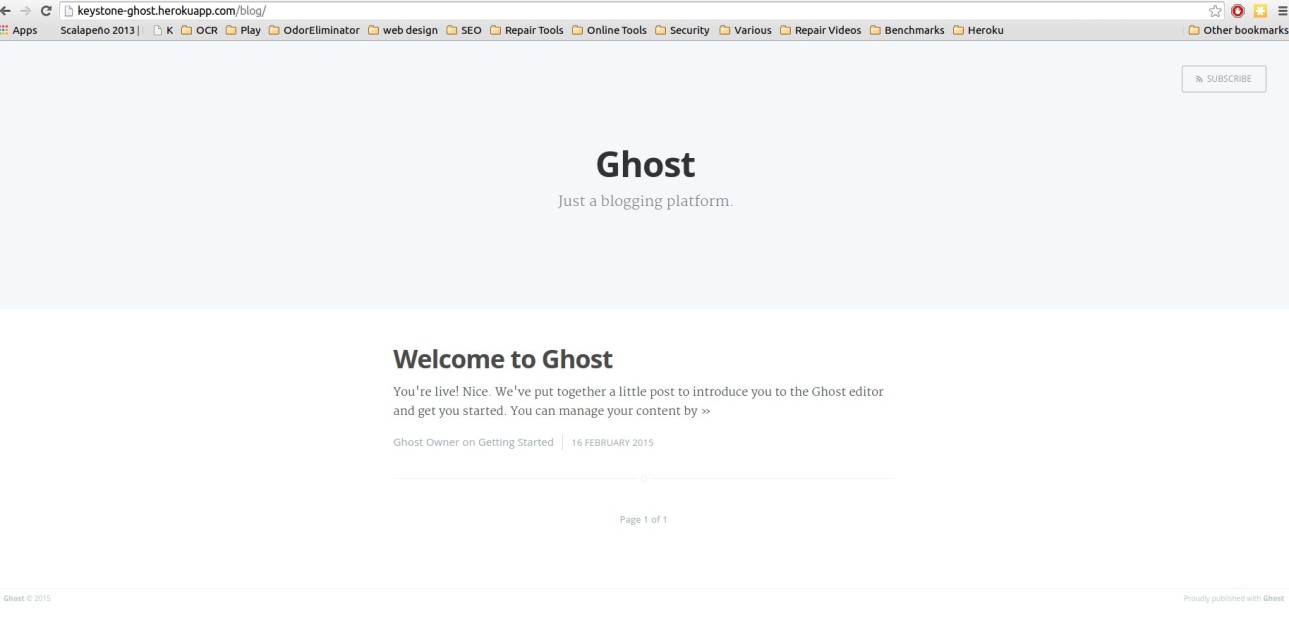Open the Welcome to Ghost post
The width and height of the screenshot is (1289, 618).
click(x=503, y=359)
